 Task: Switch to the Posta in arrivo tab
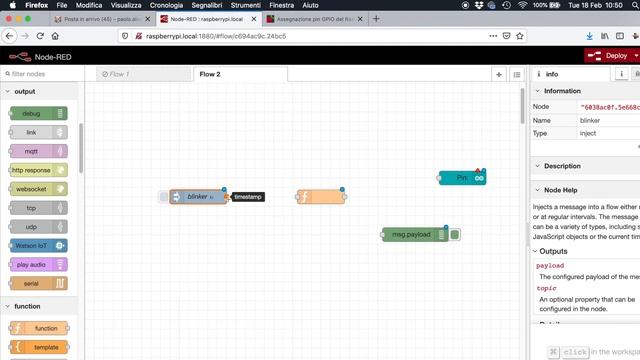tap(103, 19)
